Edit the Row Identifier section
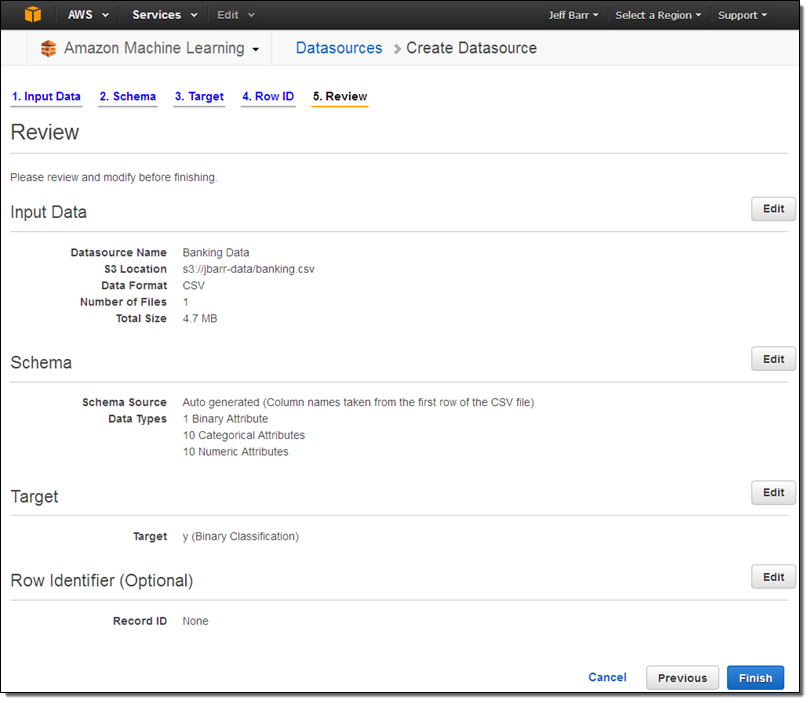Image resolution: width=810 pixels, height=703 pixels. 773,577
